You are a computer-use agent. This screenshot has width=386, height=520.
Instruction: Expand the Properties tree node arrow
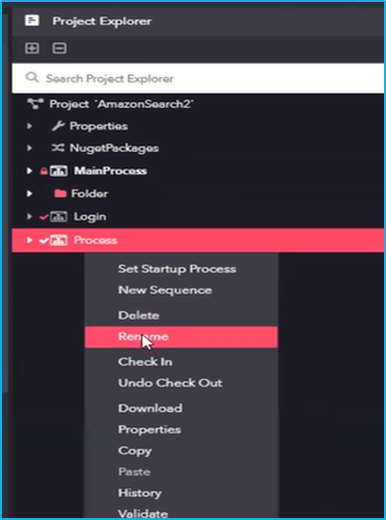pos(29,126)
